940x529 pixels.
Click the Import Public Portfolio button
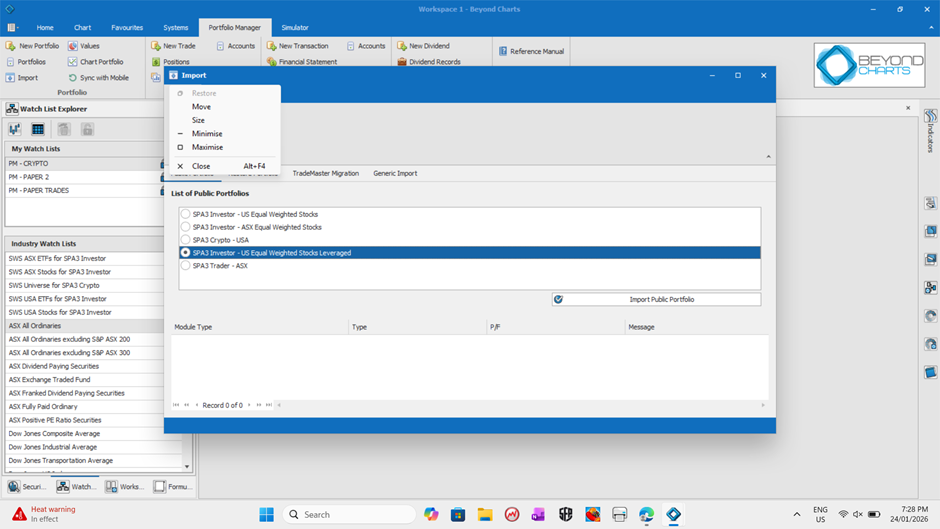click(656, 299)
